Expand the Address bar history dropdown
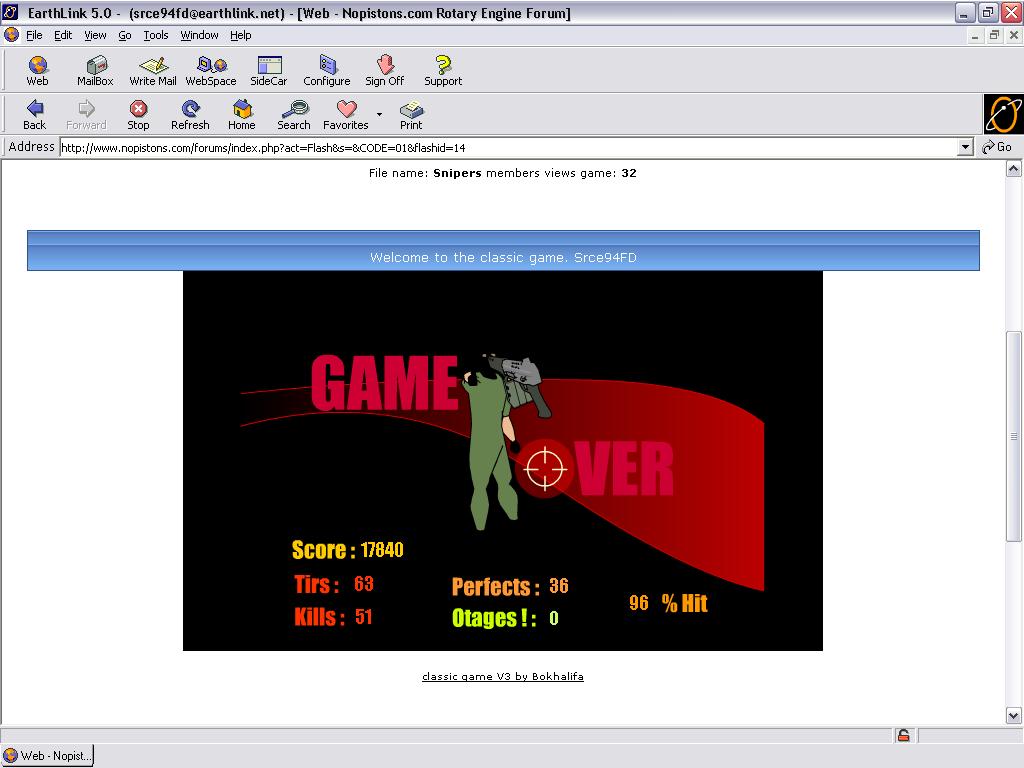The width and height of the screenshot is (1024, 768). tap(965, 147)
